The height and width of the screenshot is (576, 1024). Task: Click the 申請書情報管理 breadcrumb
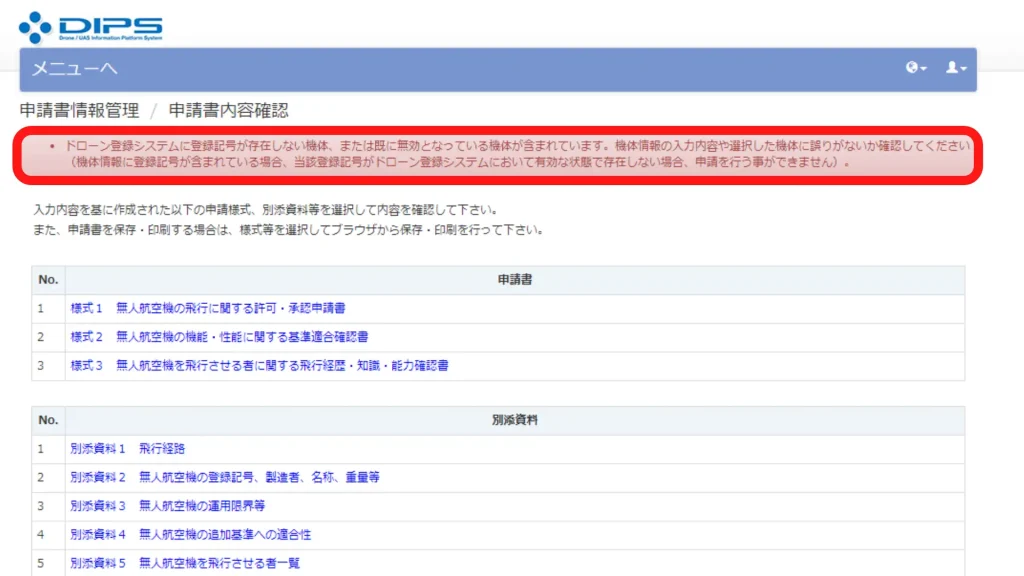(79, 110)
